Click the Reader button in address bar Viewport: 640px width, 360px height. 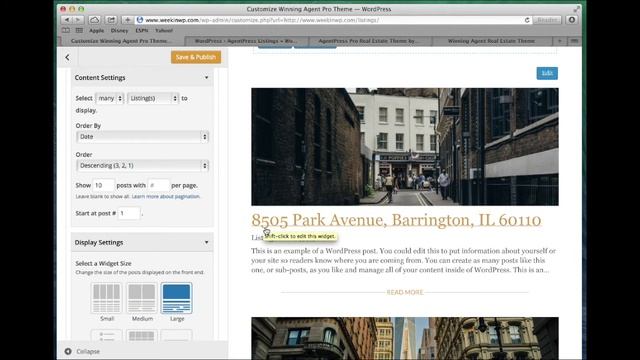[547, 20]
